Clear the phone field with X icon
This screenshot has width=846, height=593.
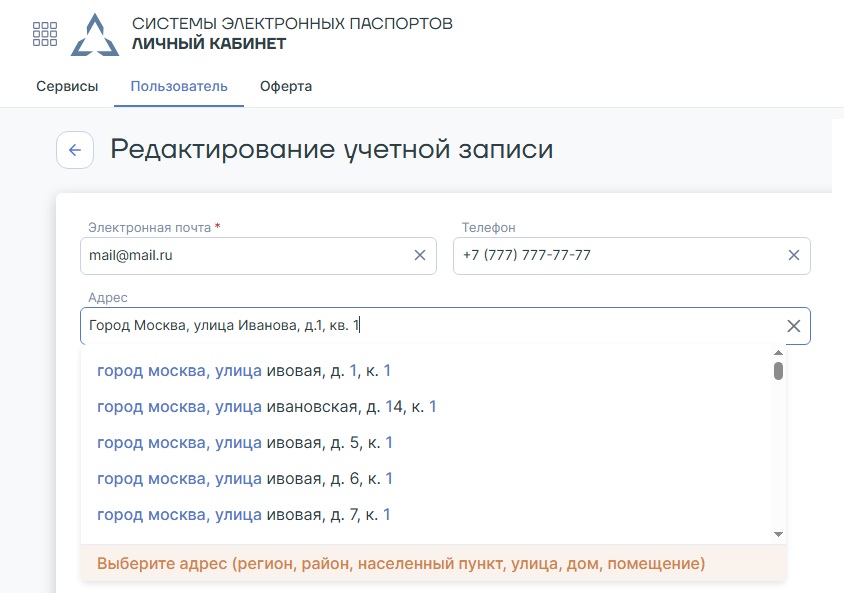coord(794,256)
